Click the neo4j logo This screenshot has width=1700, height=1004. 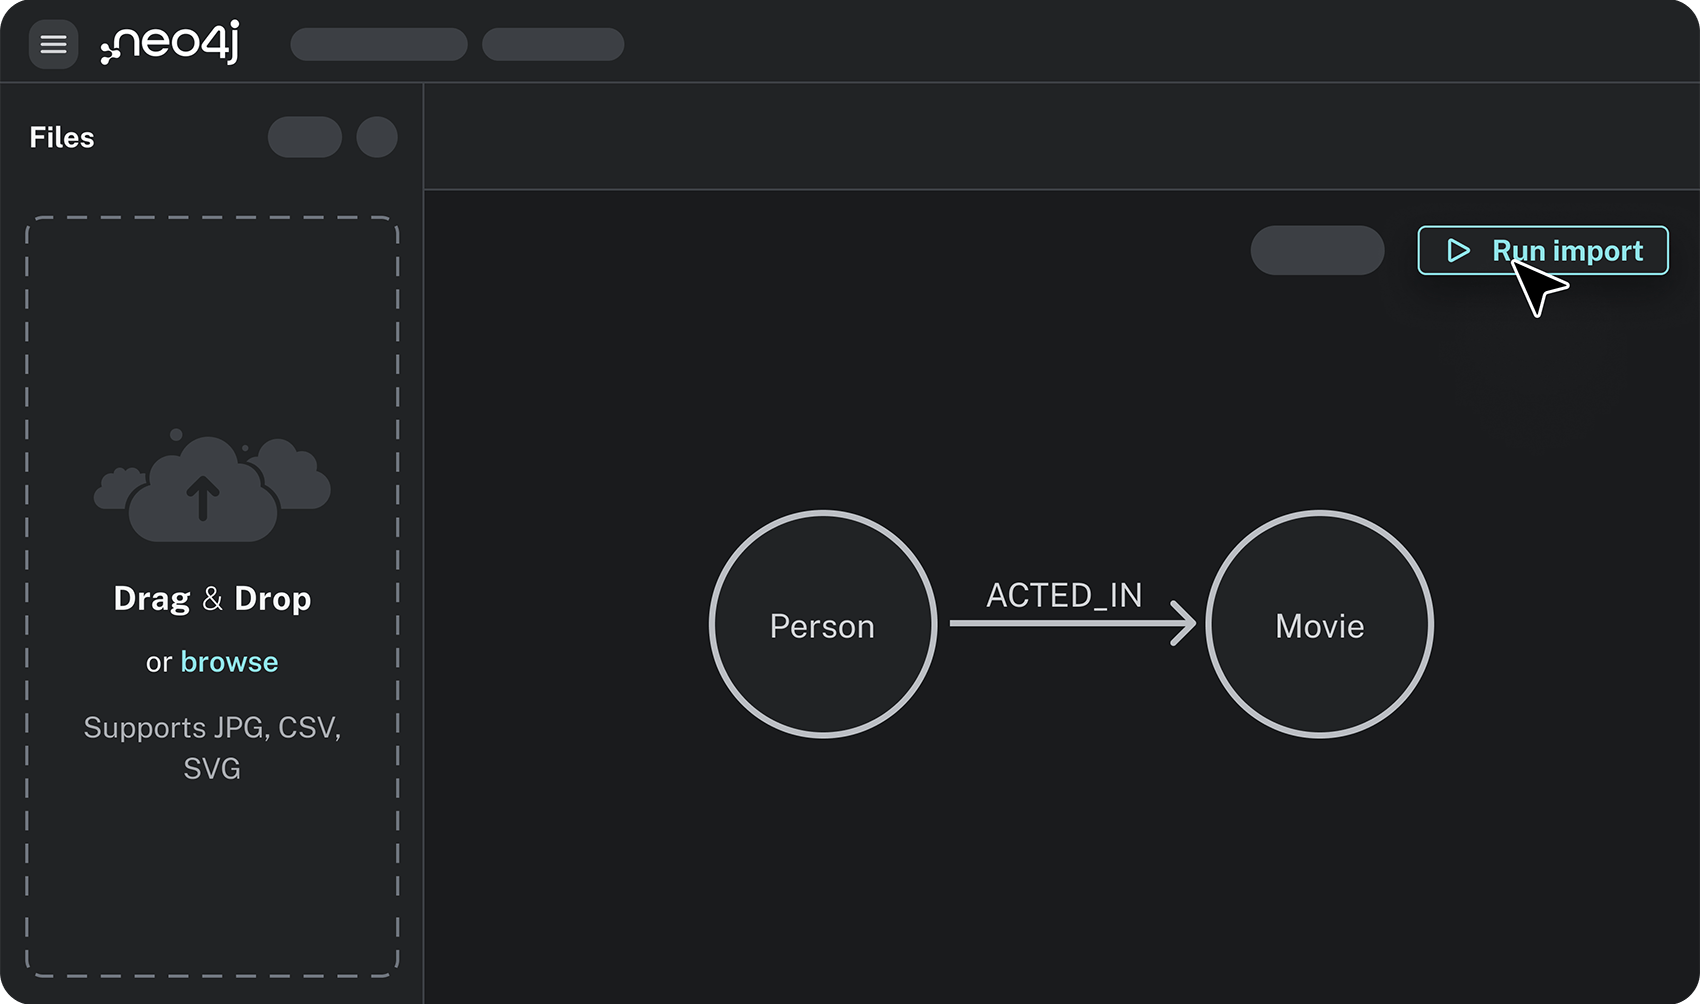pos(170,44)
